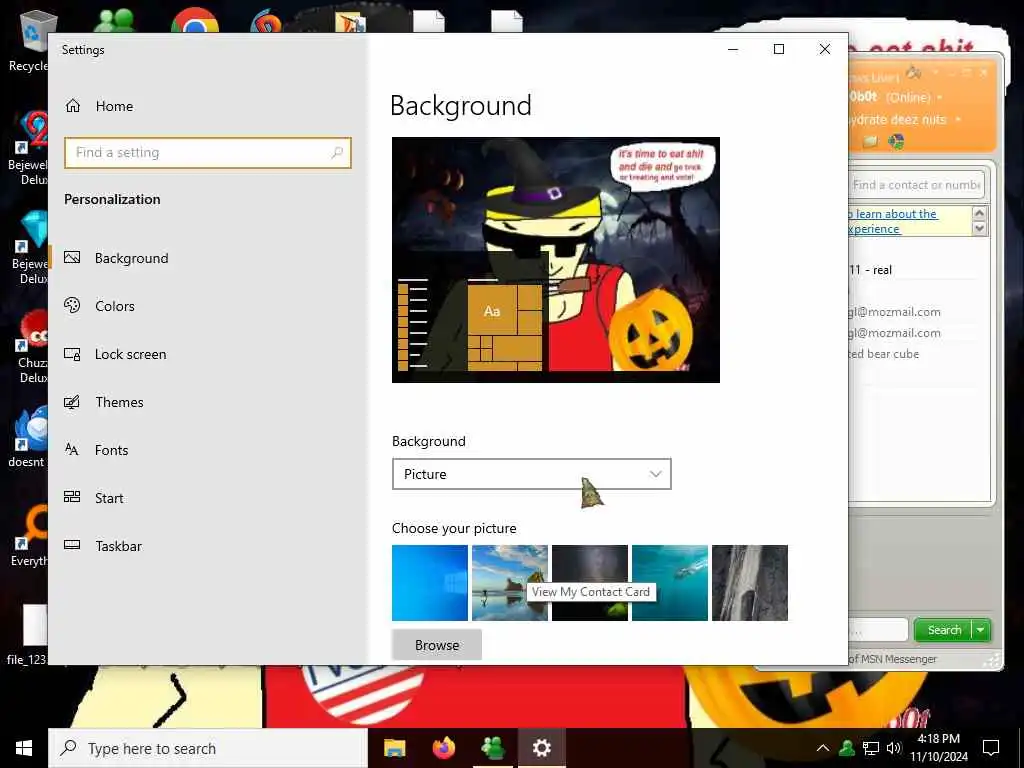1024x768 pixels.
Task: Click the Start tiles icon in sidebar
Action: point(72,497)
